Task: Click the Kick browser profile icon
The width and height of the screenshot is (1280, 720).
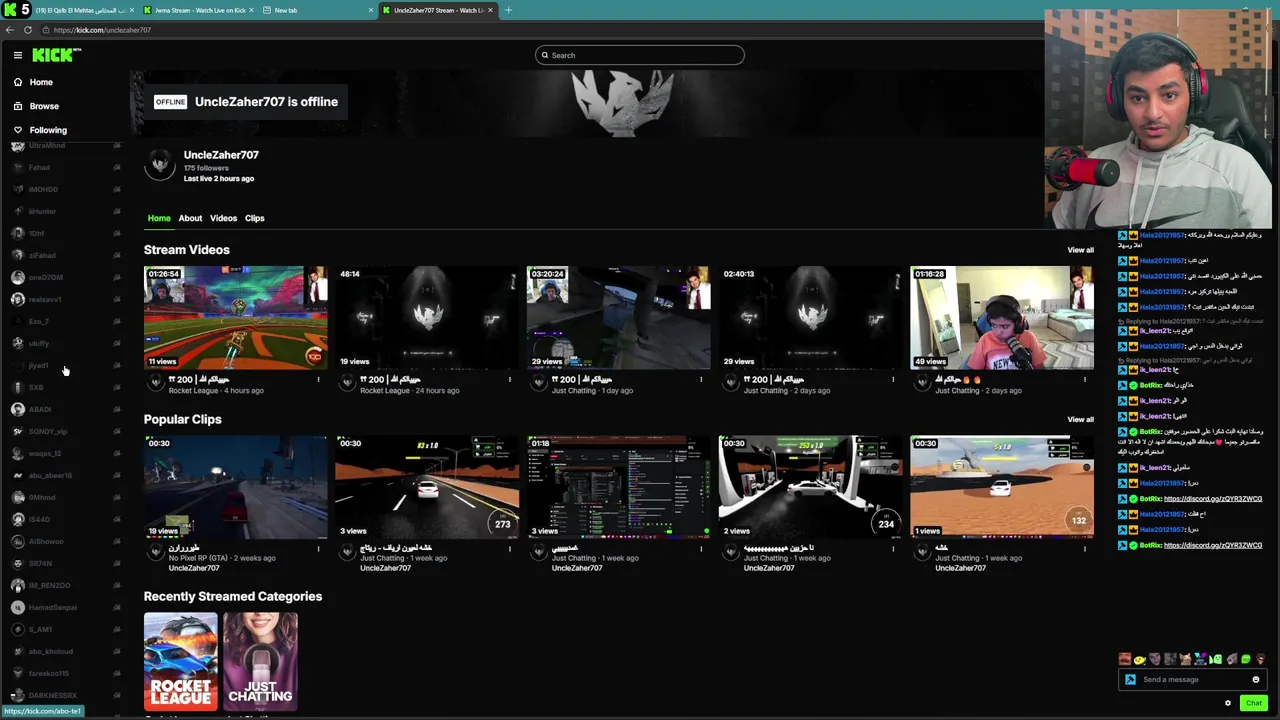Action: 18,10
